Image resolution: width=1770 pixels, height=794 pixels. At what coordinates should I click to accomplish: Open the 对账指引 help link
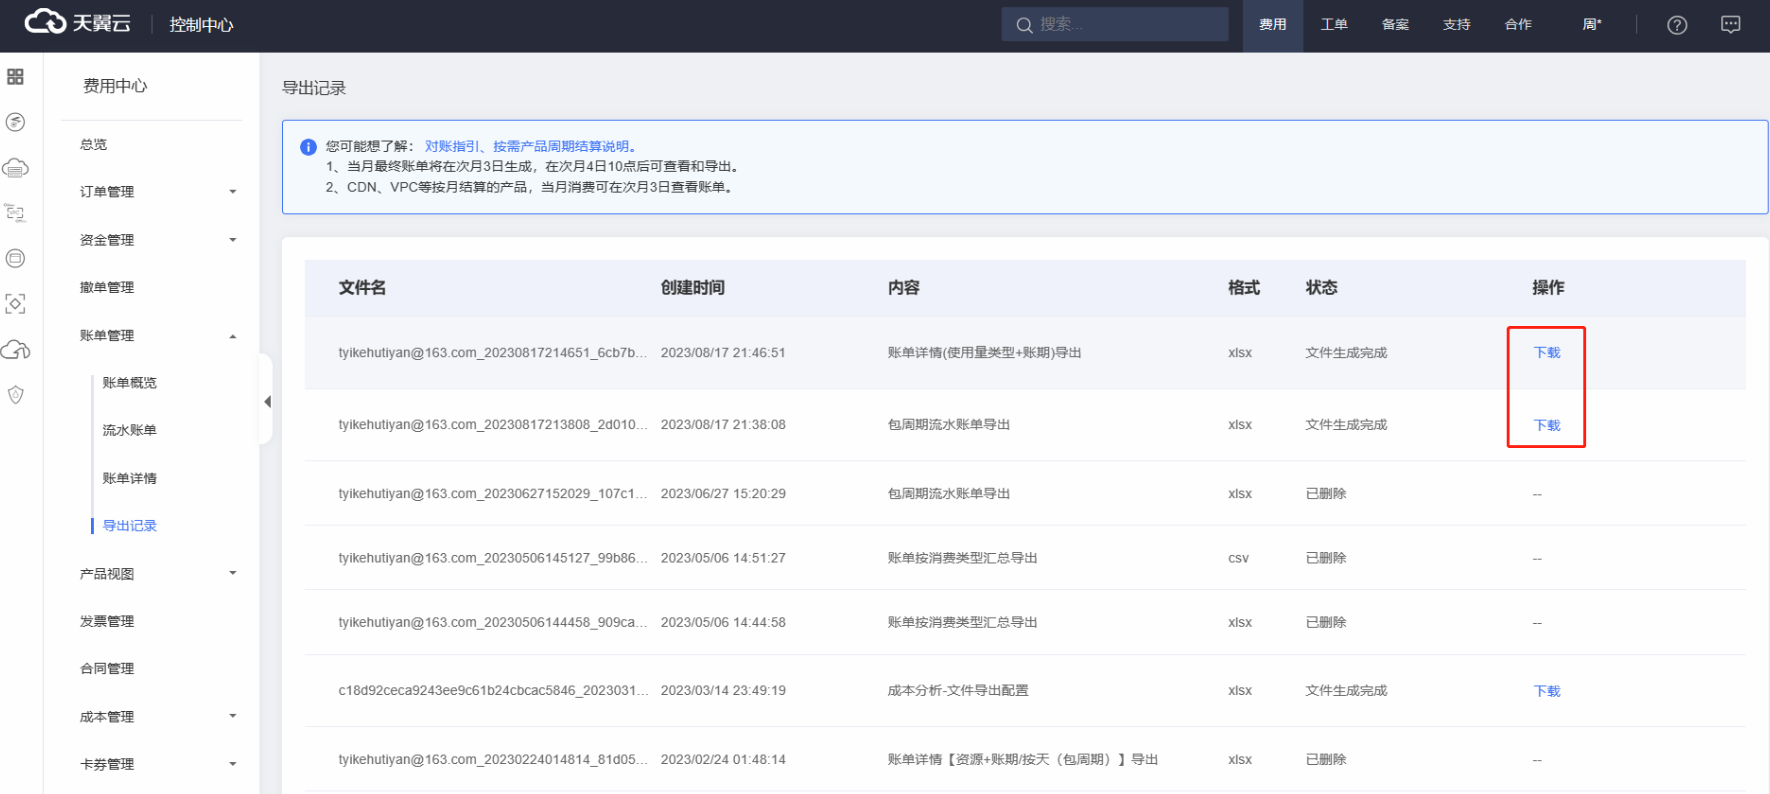[452, 146]
